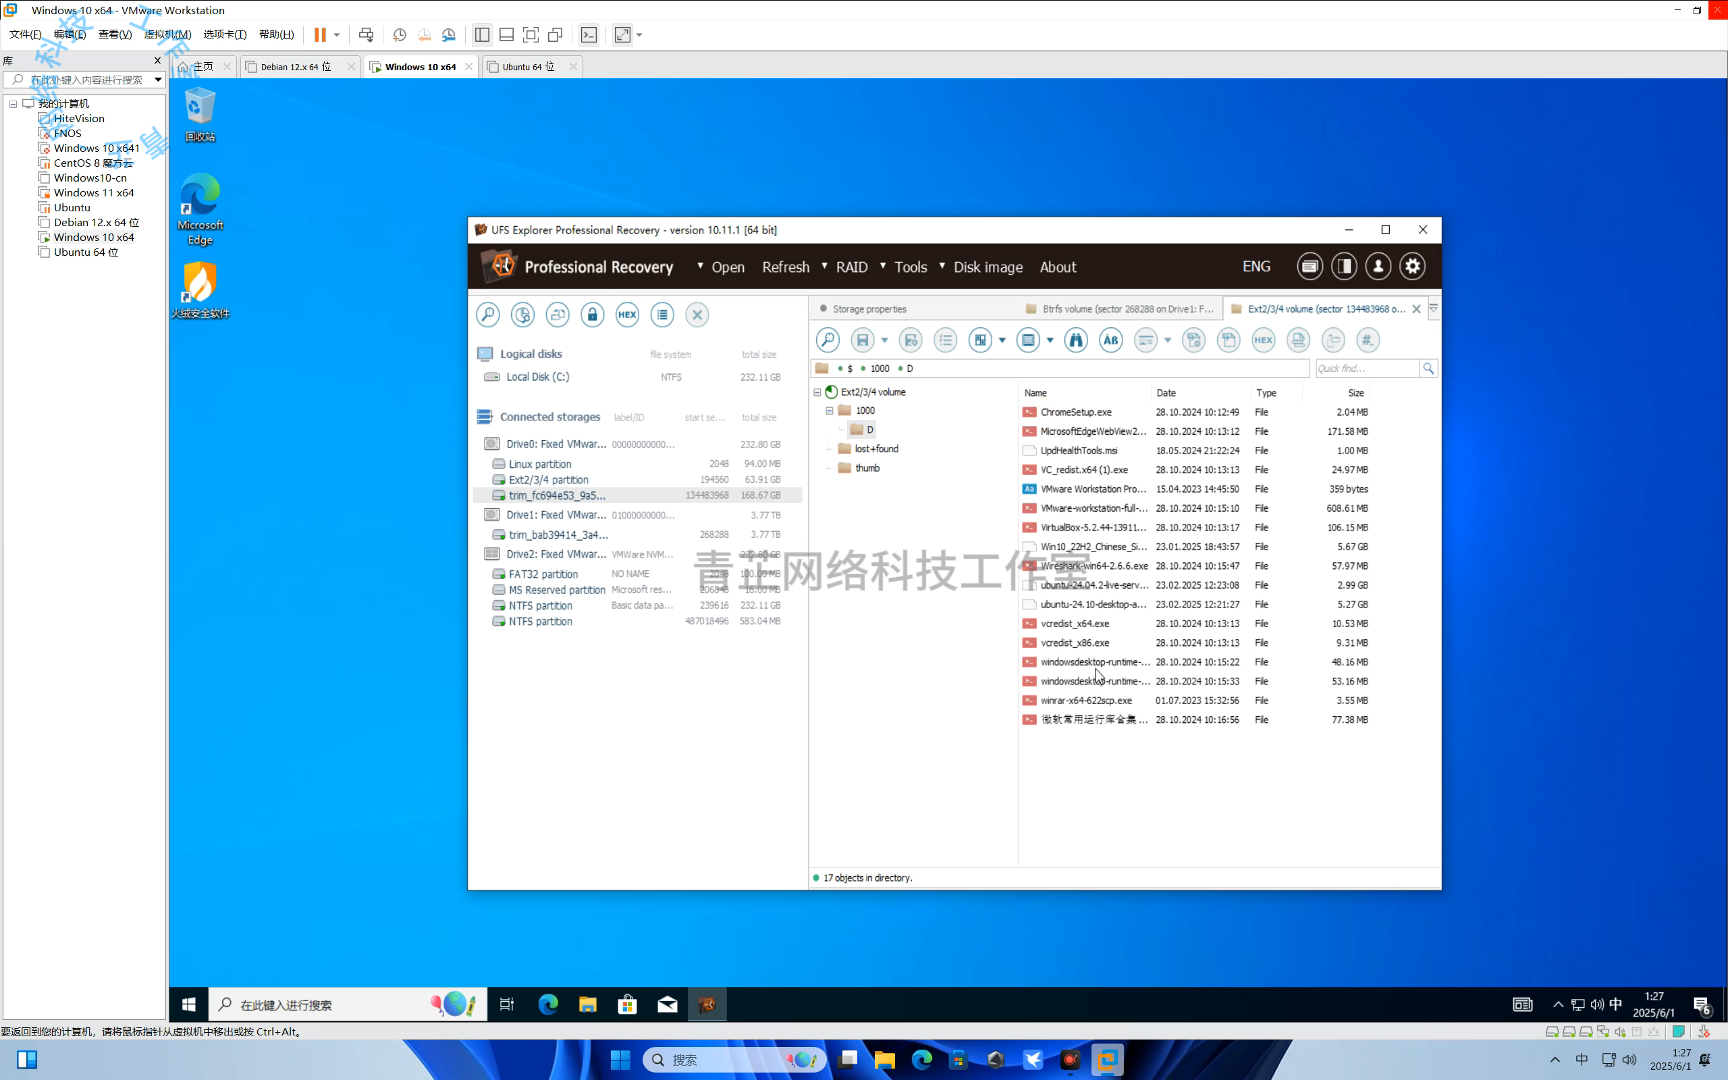Open VMware library search filter dropdown
1728x1080 pixels.
point(158,80)
